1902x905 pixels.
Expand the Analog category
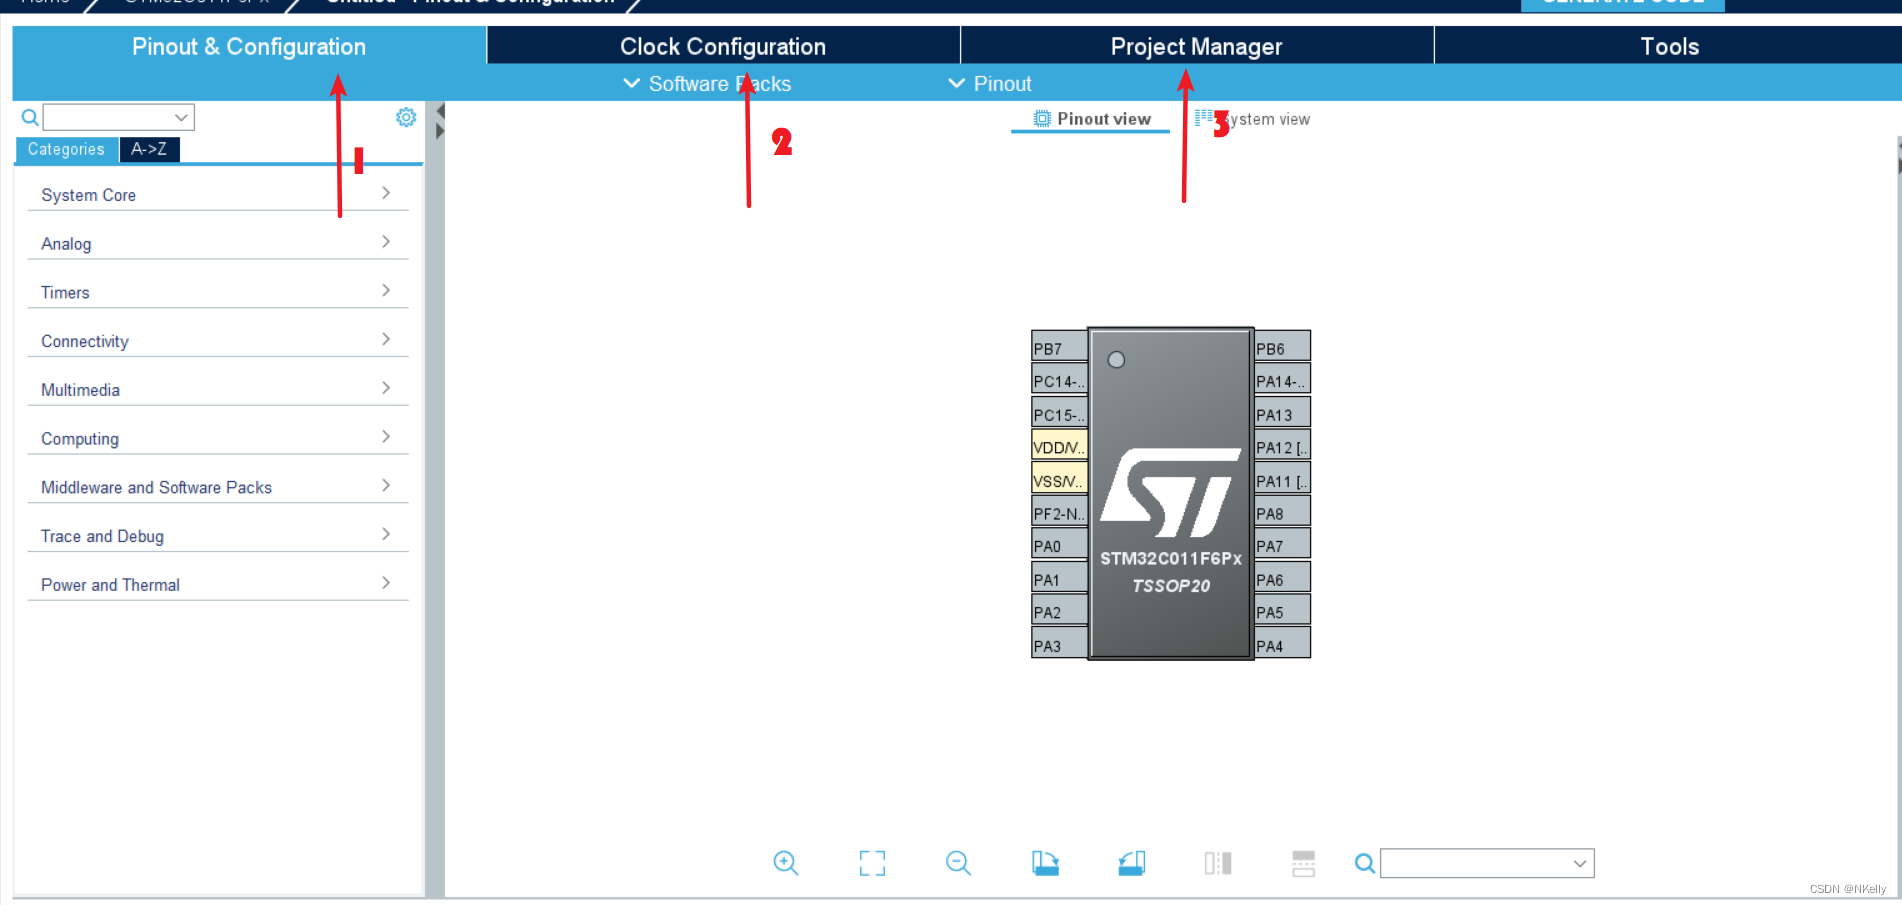point(218,243)
